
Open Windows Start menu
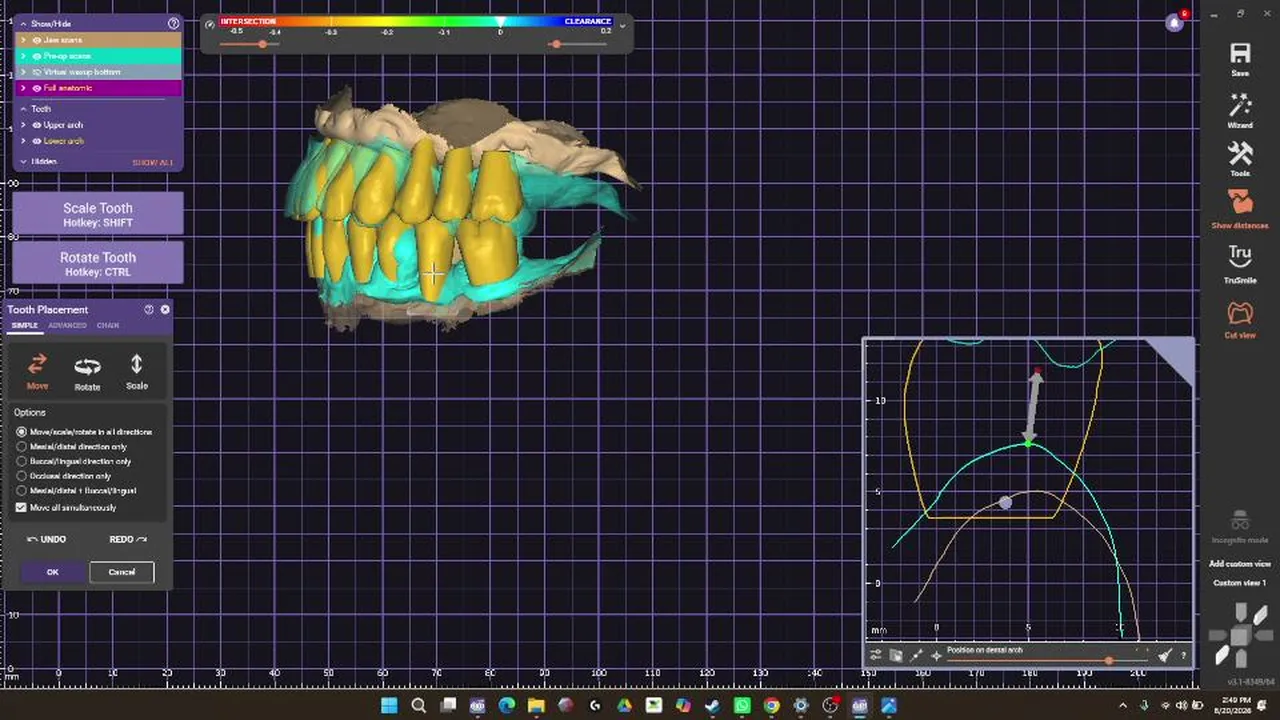tap(389, 706)
